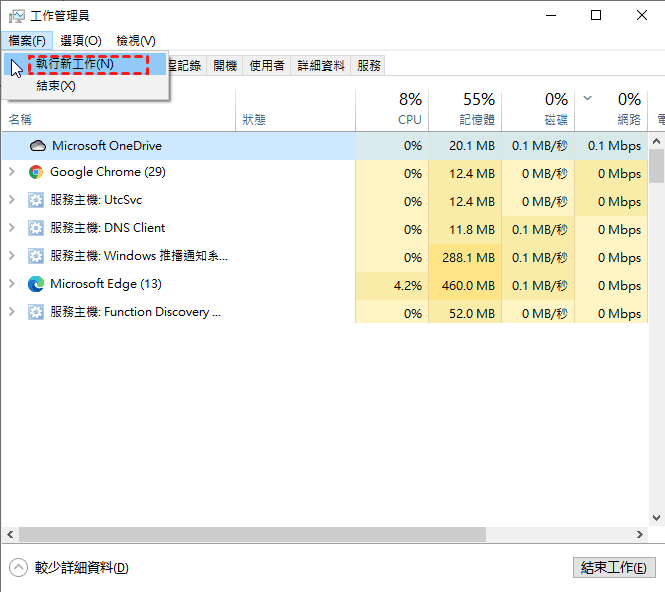
Task: Click the Google Chrome process icon
Action: [36, 172]
